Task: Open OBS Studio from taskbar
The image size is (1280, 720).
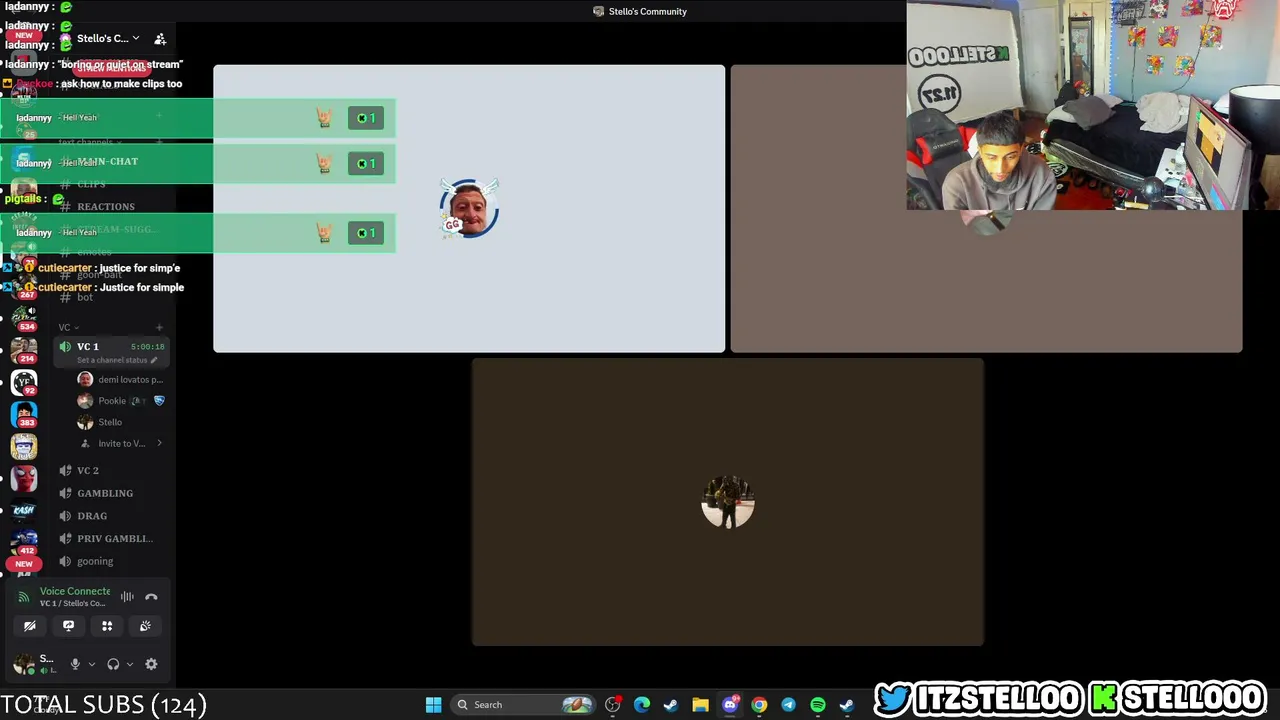Action: click(613, 705)
